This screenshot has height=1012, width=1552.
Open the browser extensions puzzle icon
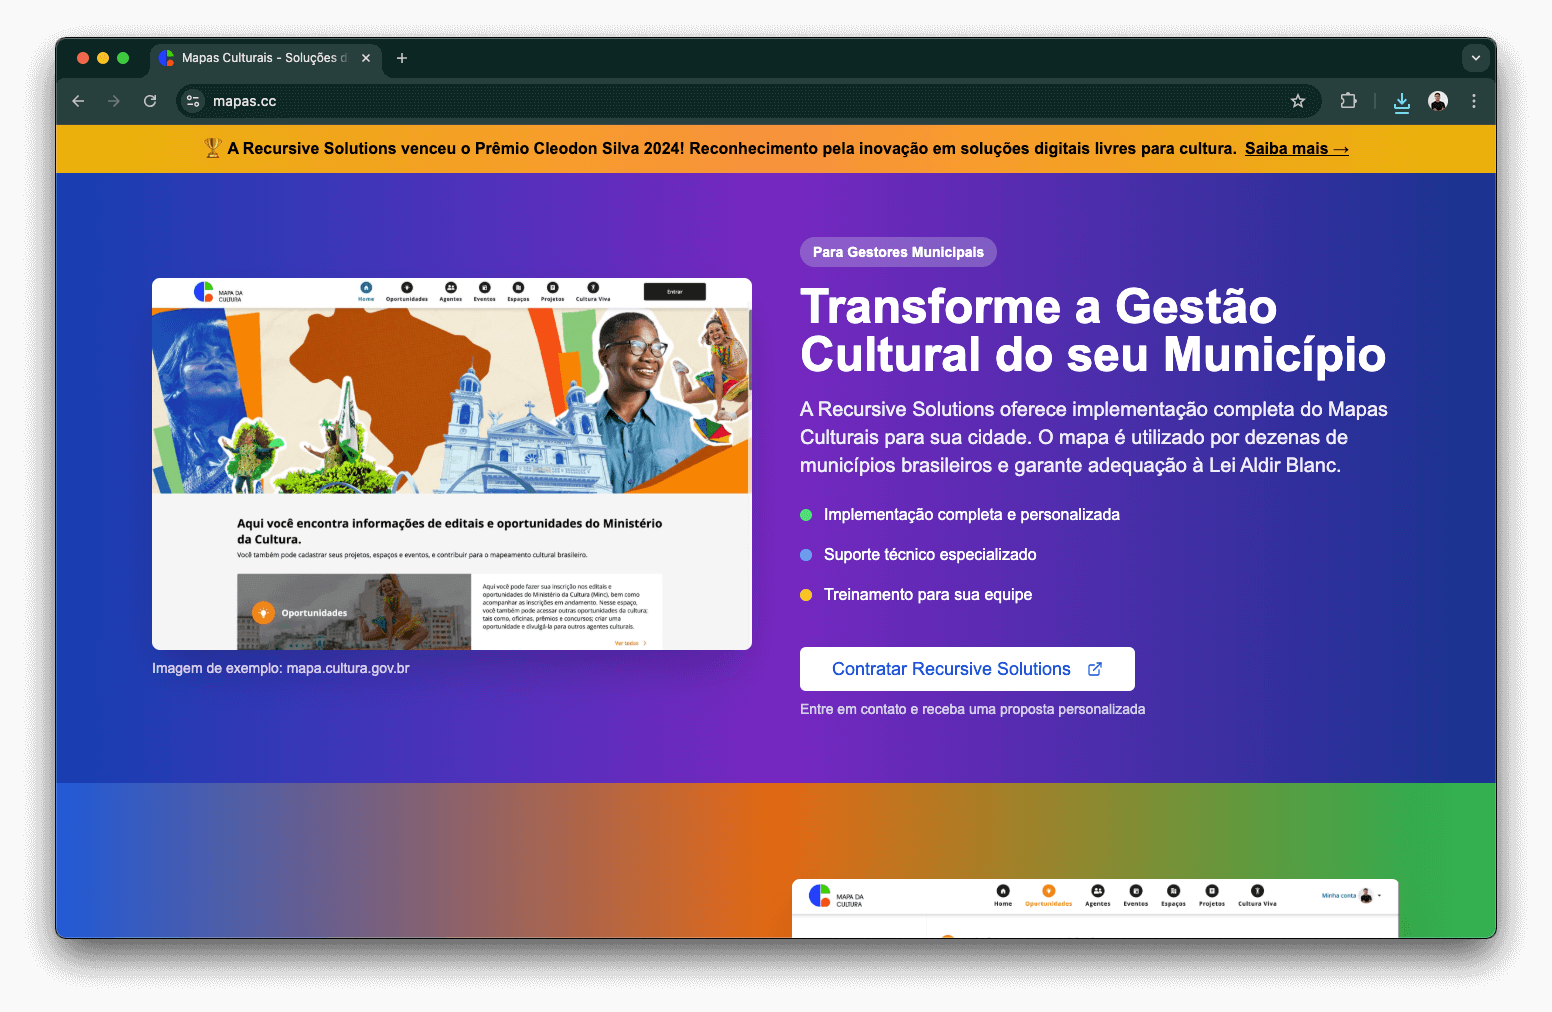[1348, 101]
